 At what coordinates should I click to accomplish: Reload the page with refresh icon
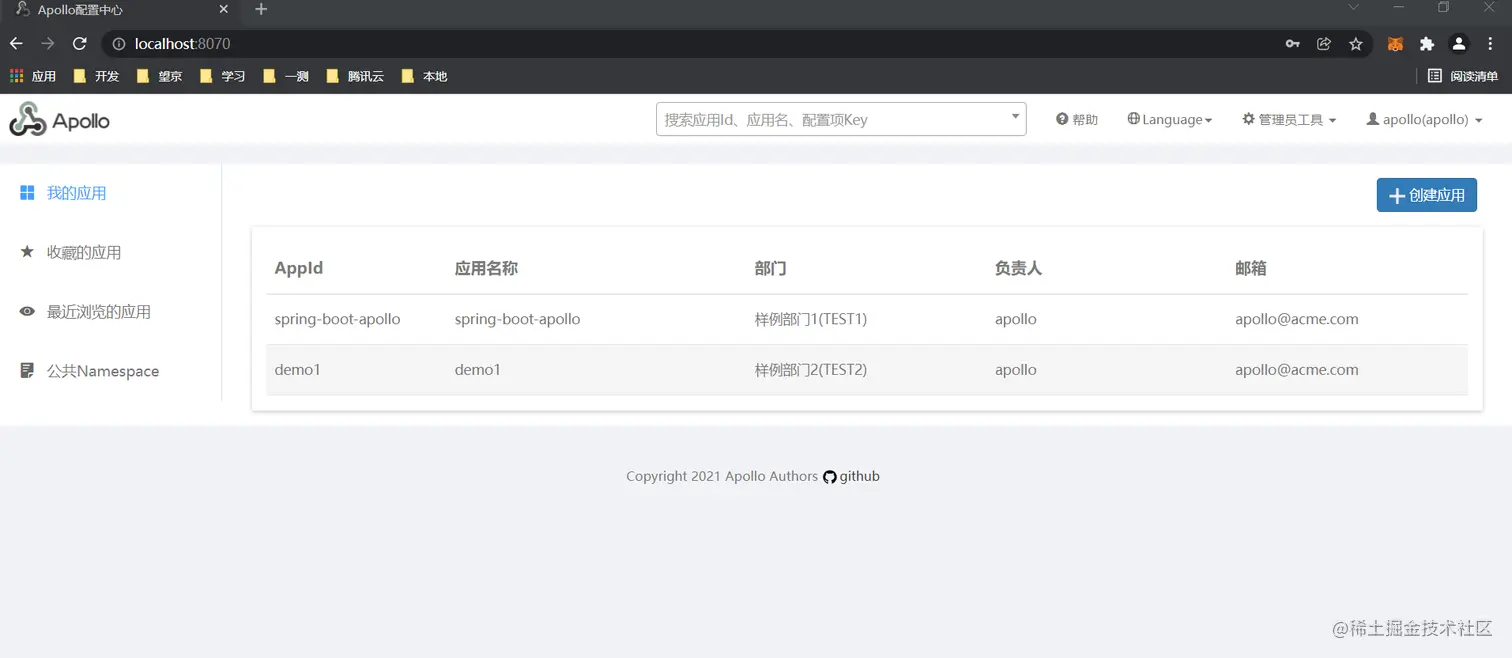[80, 44]
